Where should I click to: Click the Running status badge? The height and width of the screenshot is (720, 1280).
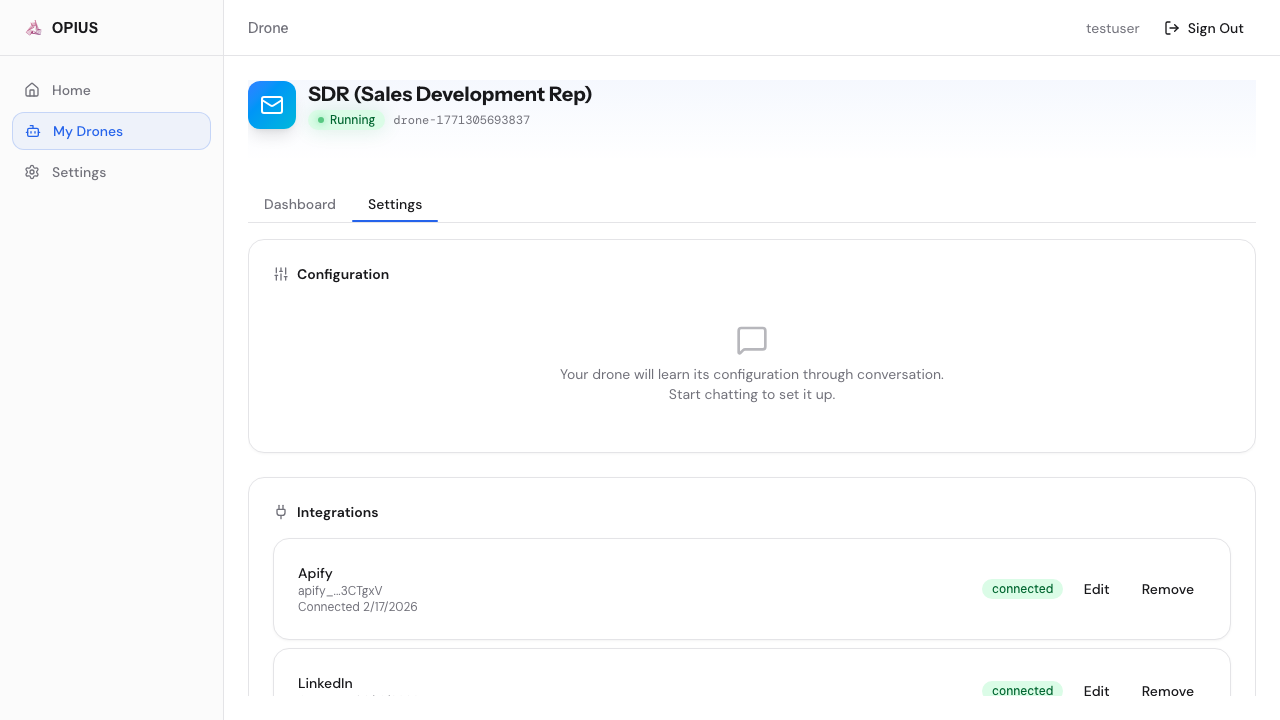click(x=346, y=119)
